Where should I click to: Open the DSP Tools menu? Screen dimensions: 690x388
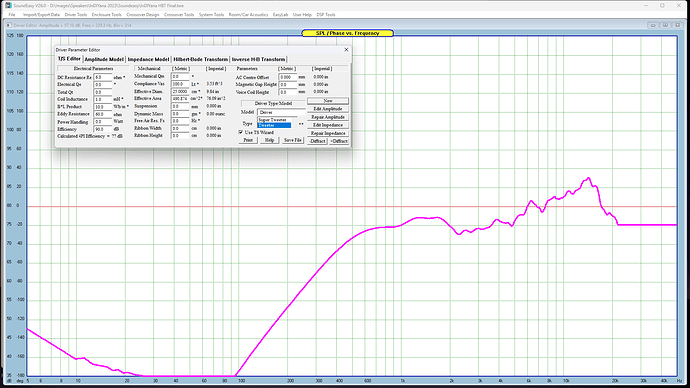(326, 15)
